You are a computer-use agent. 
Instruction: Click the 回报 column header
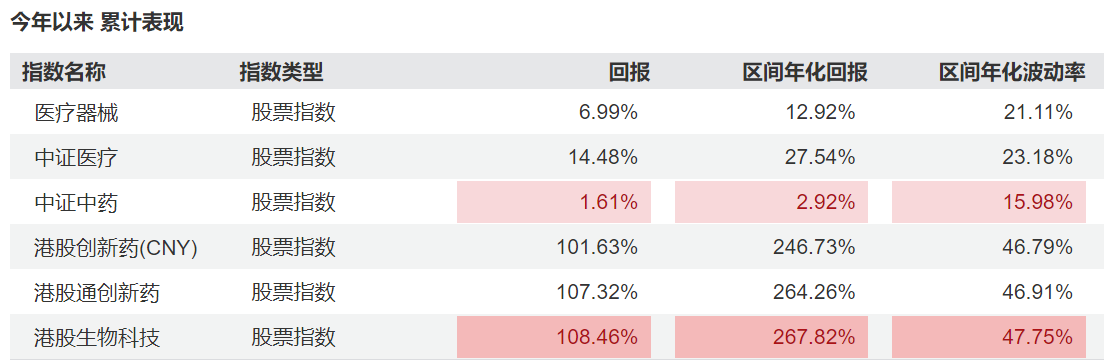(629, 72)
